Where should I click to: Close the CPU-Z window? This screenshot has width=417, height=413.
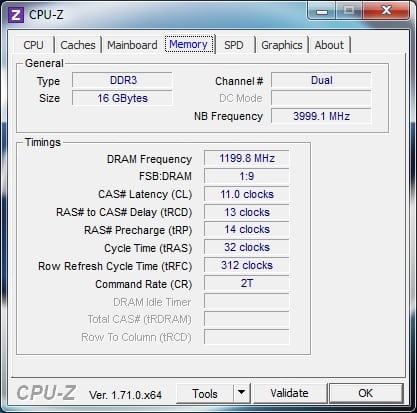(386, 11)
